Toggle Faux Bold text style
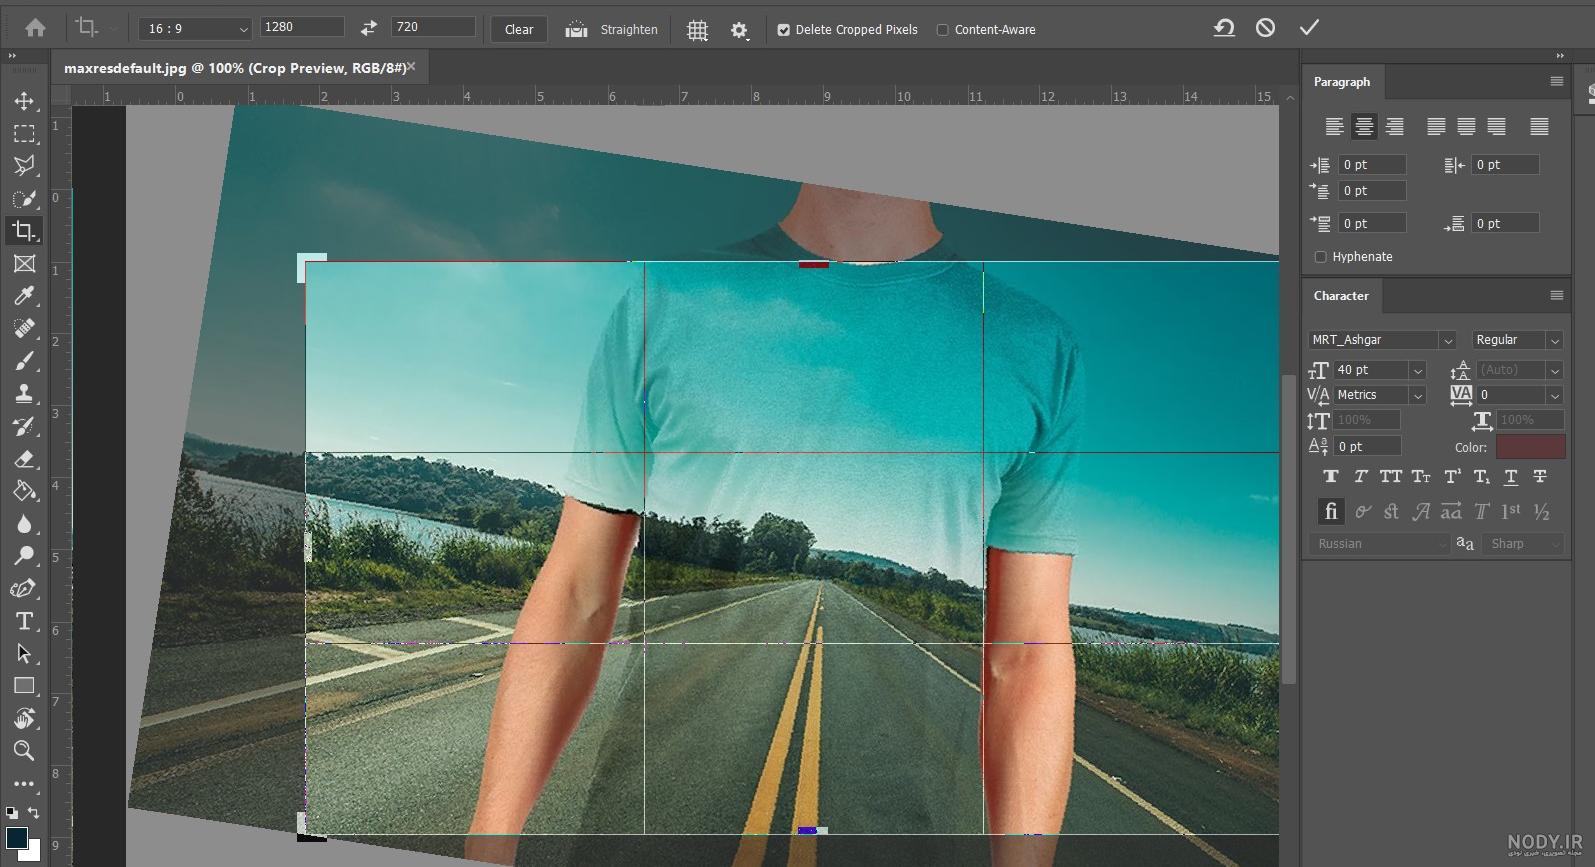Viewport: 1595px width, 867px height. click(x=1330, y=477)
